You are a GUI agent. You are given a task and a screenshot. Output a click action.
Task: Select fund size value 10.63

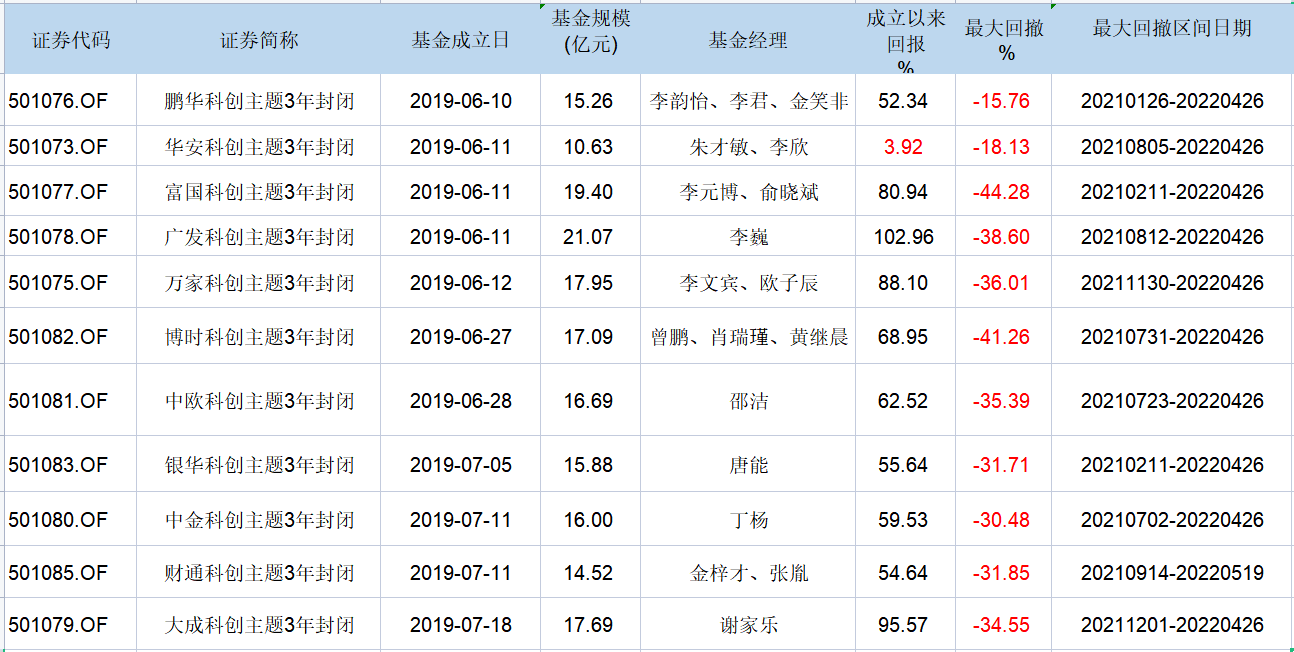click(x=588, y=147)
